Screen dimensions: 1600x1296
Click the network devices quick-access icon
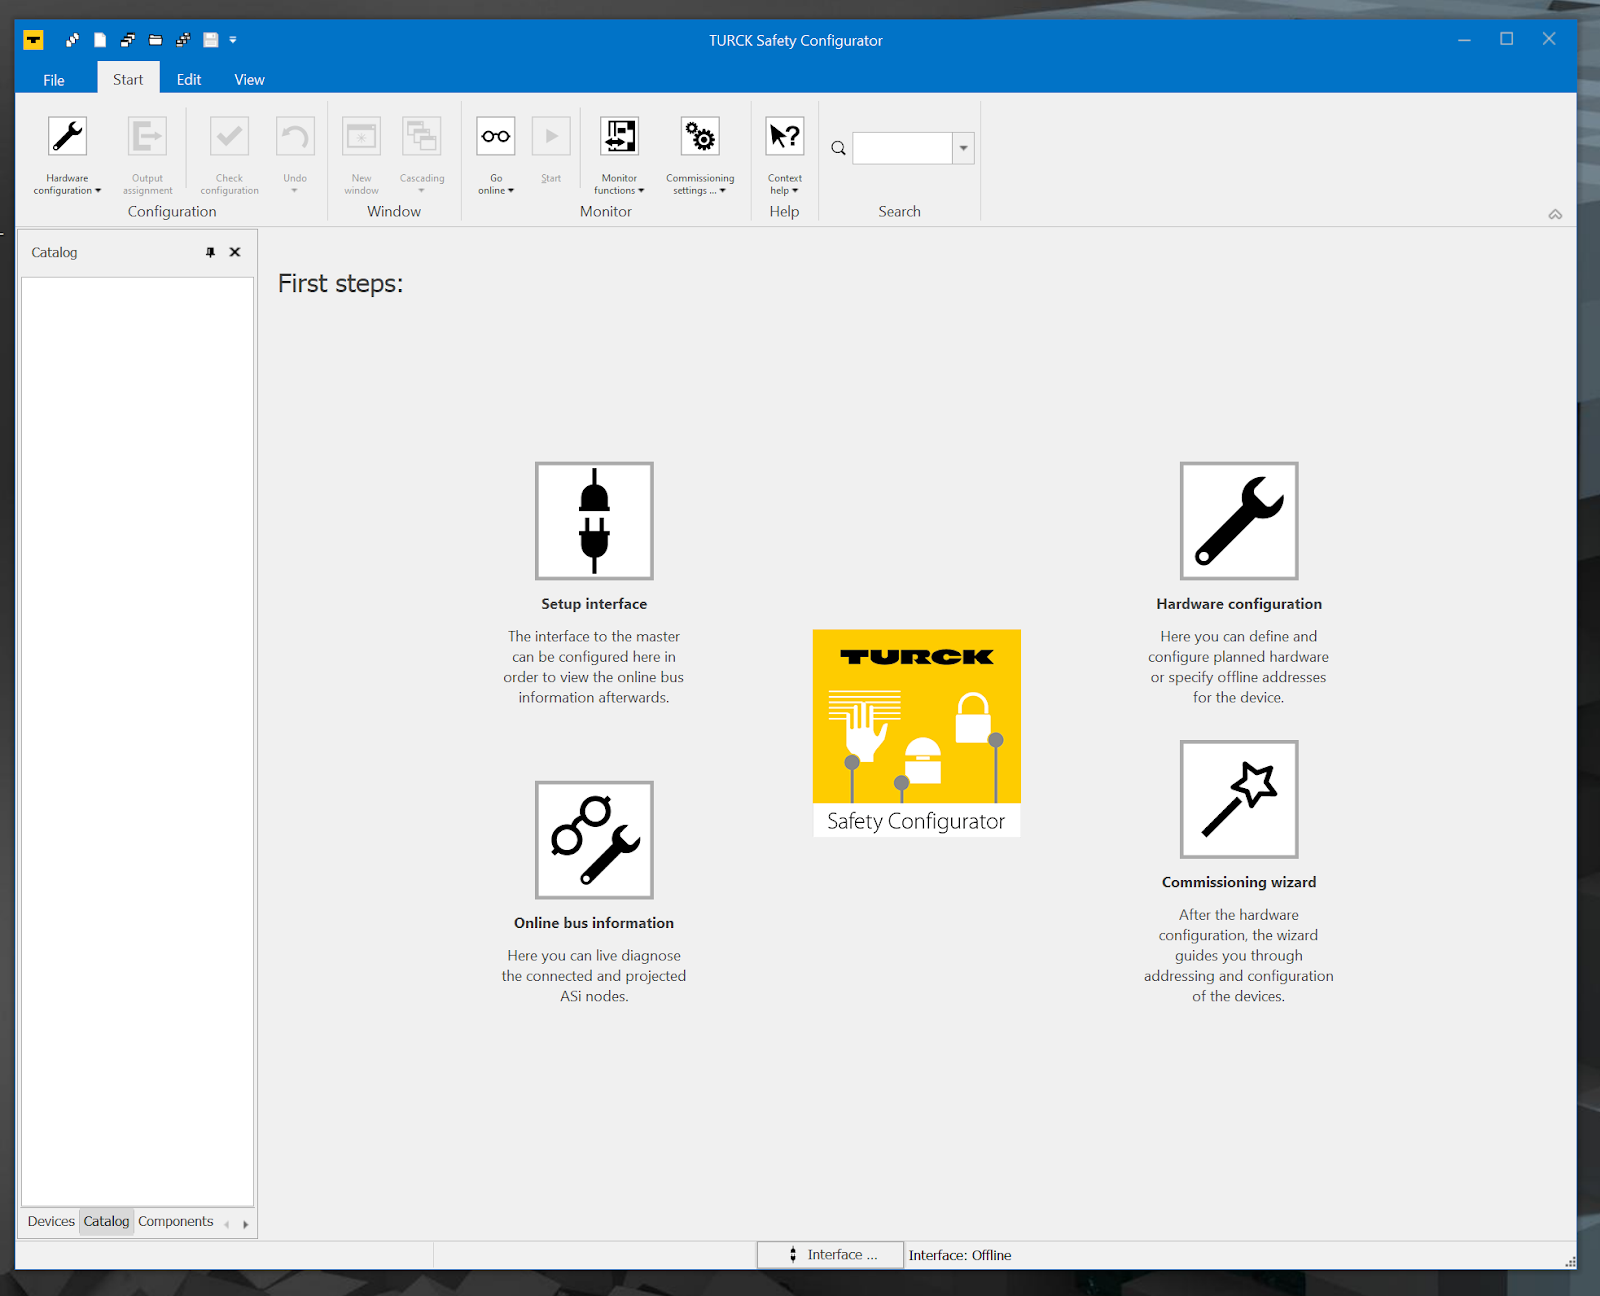click(183, 40)
